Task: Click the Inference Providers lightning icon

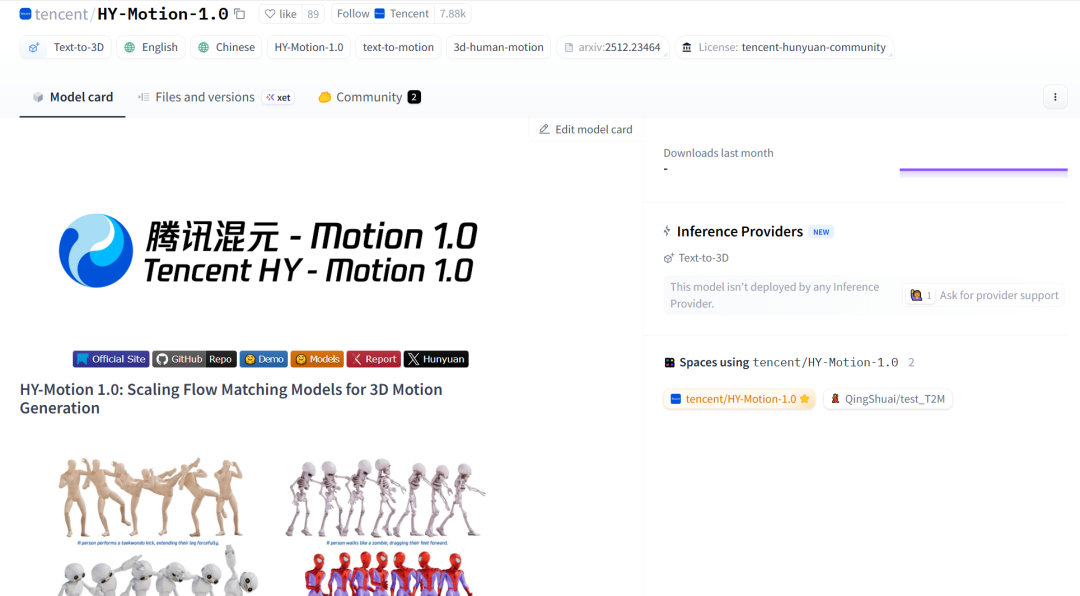Action: 667,232
